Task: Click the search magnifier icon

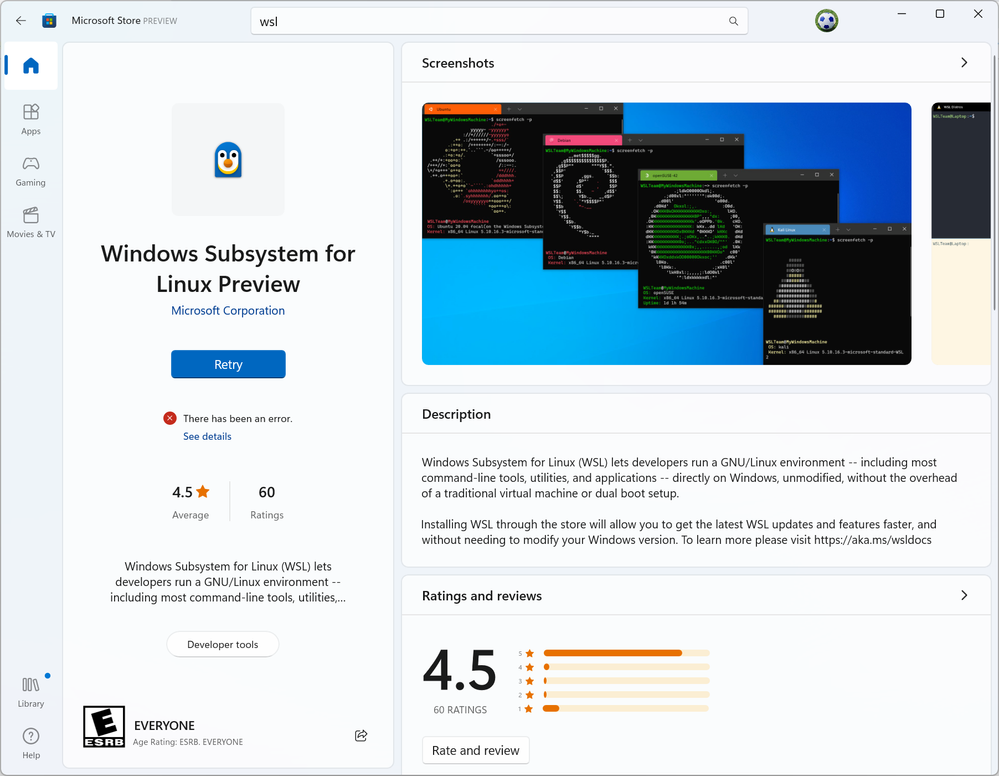Action: tap(733, 21)
